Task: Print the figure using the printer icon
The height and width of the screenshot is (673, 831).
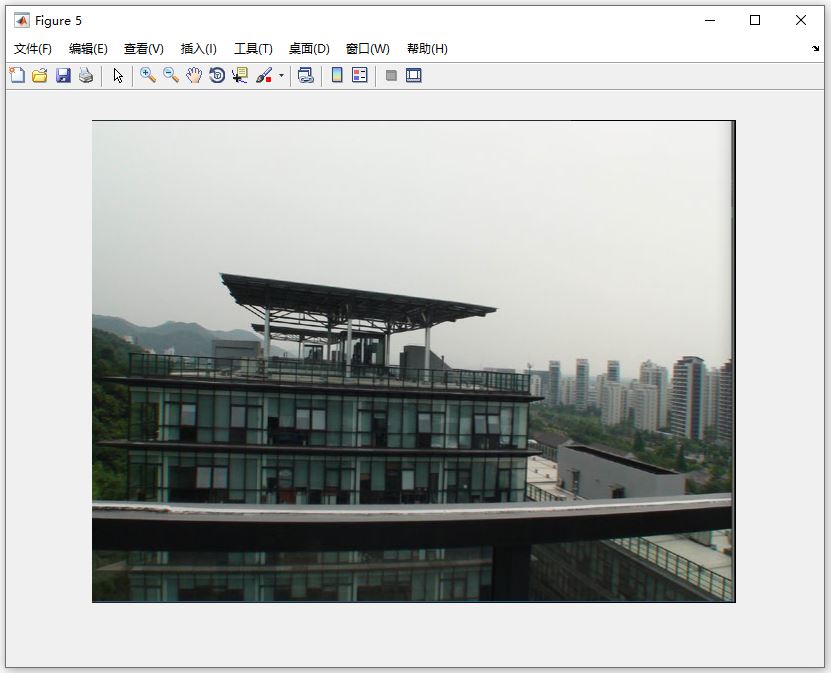Action: pos(86,76)
